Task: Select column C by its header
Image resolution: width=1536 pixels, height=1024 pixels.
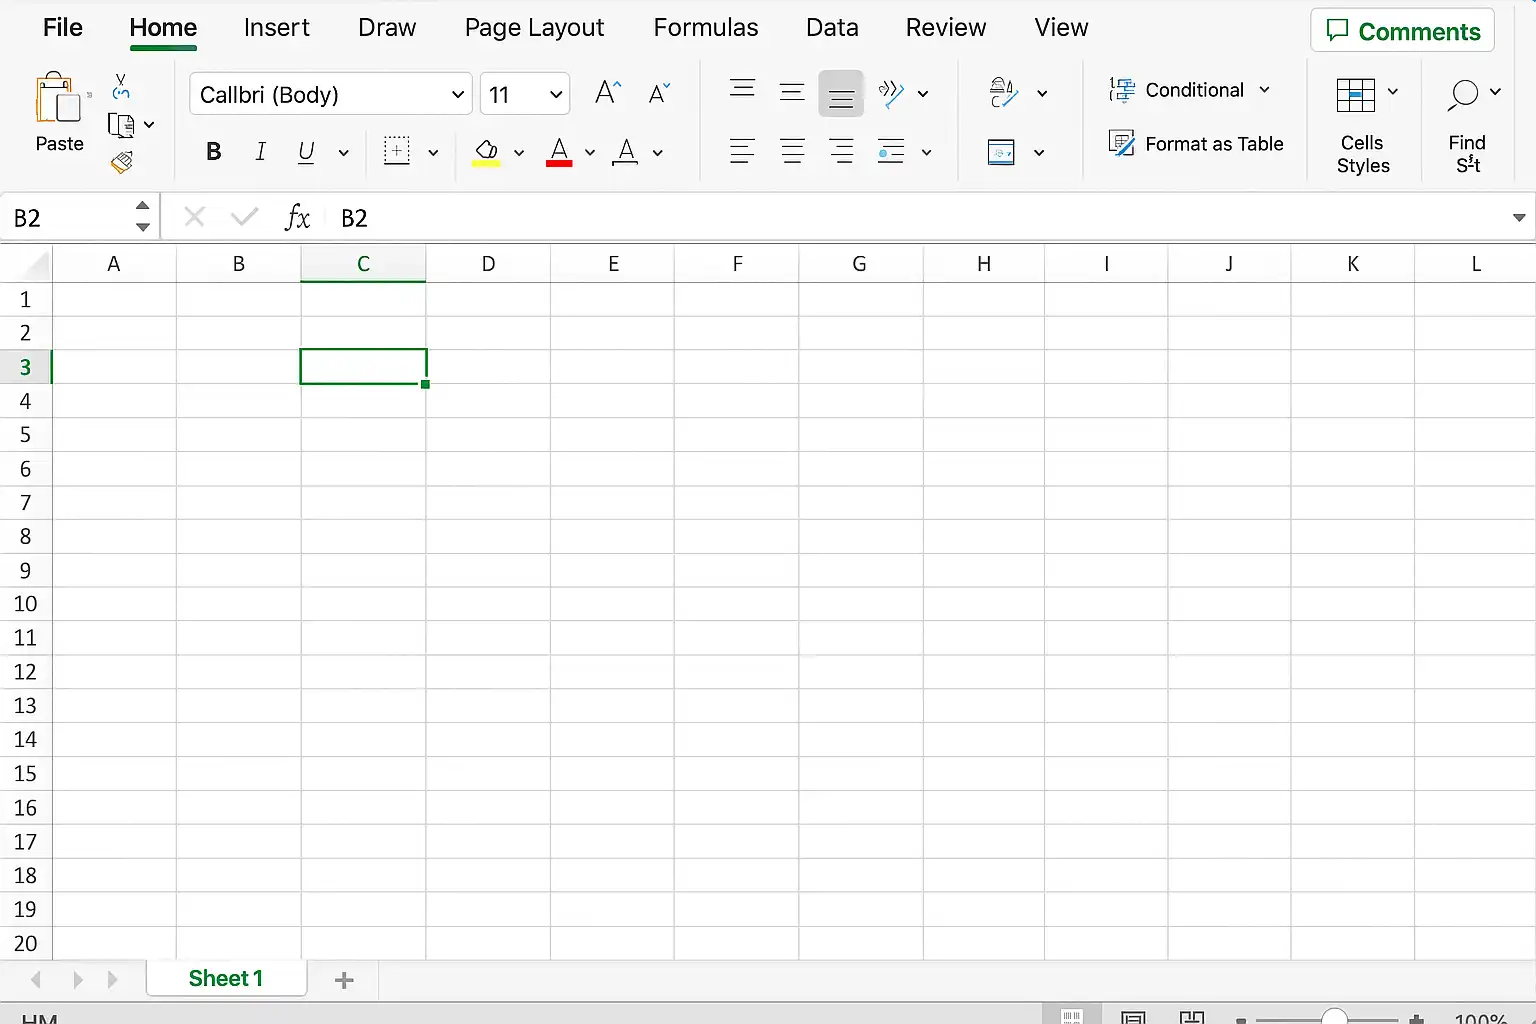Action: (x=363, y=264)
